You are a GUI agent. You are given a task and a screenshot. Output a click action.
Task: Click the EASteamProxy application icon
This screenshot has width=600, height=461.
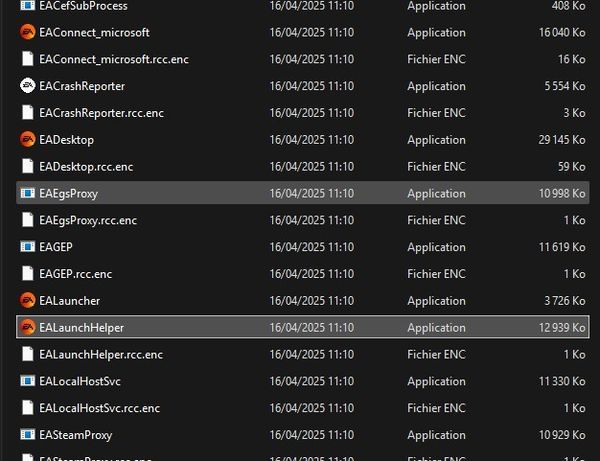[x=28, y=435]
